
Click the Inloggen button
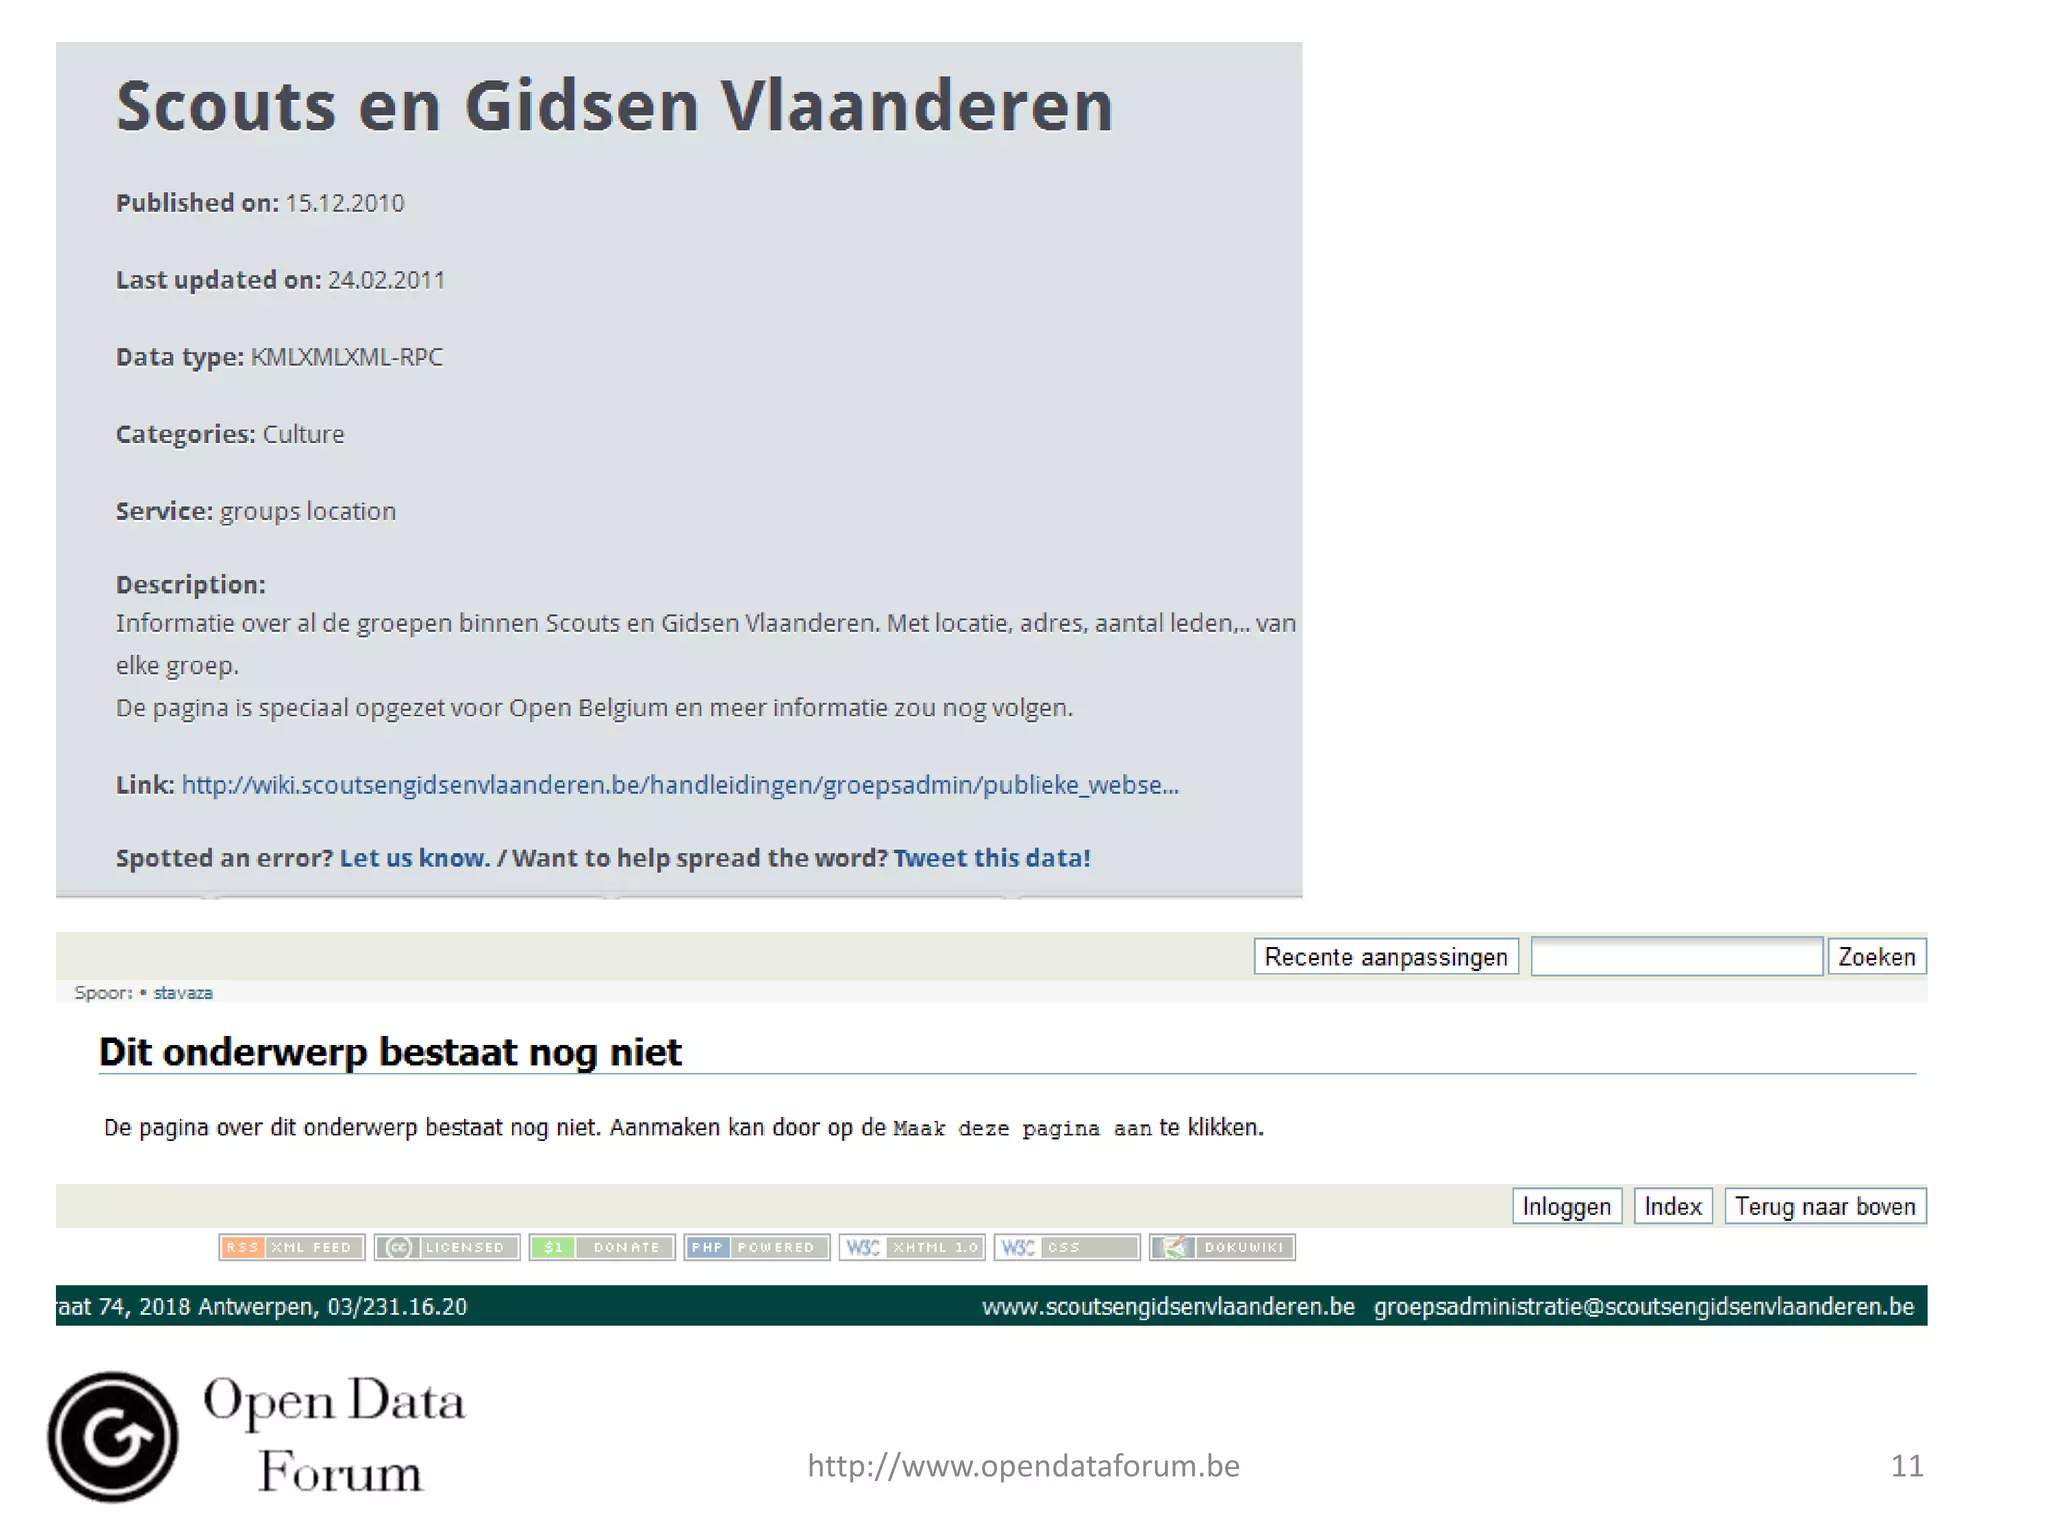(x=1566, y=1207)
